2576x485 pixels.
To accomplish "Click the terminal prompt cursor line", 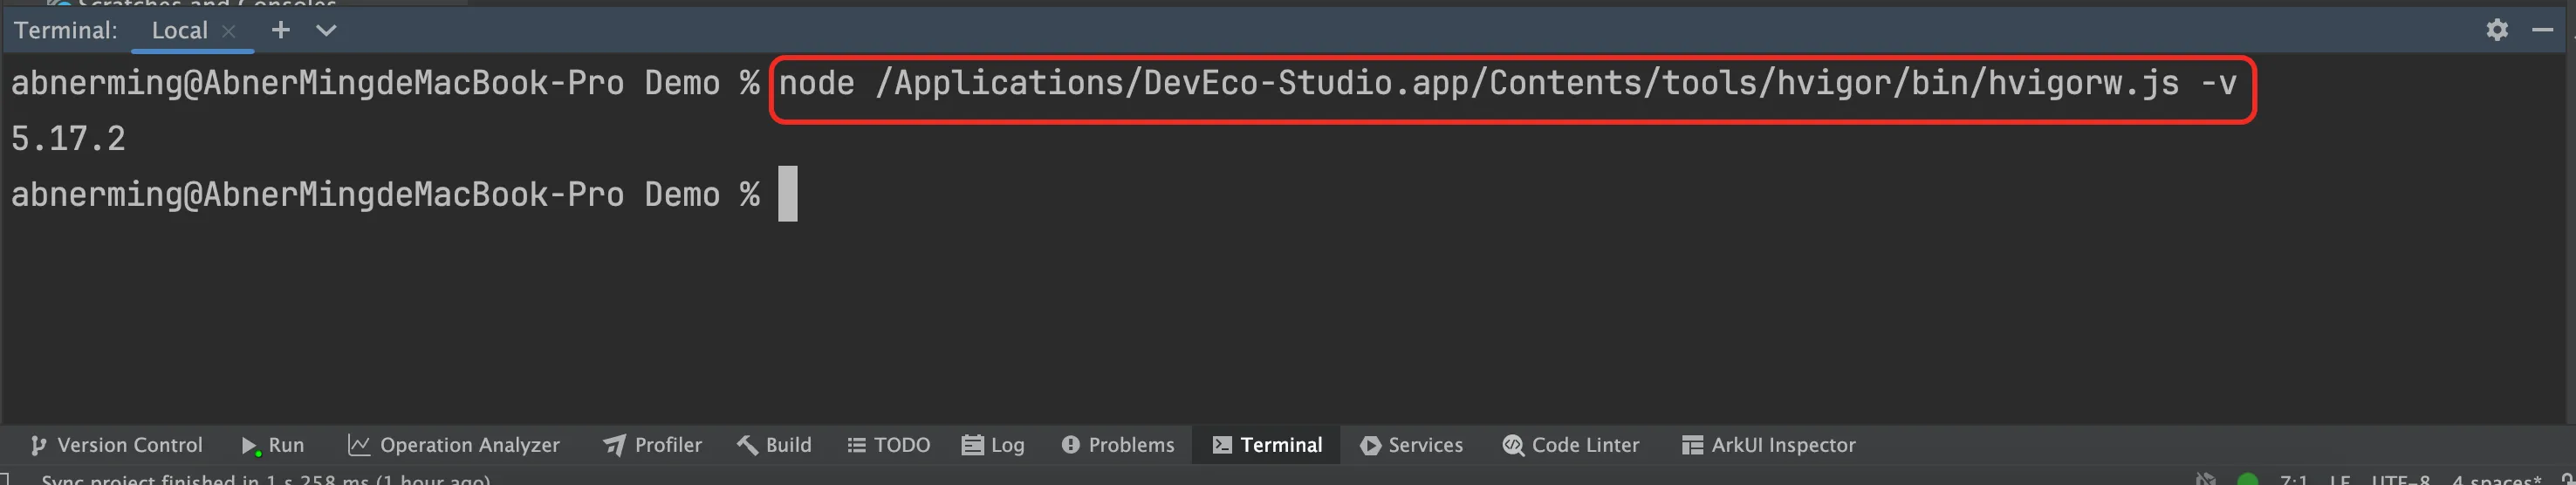I will tap(788, 194).
